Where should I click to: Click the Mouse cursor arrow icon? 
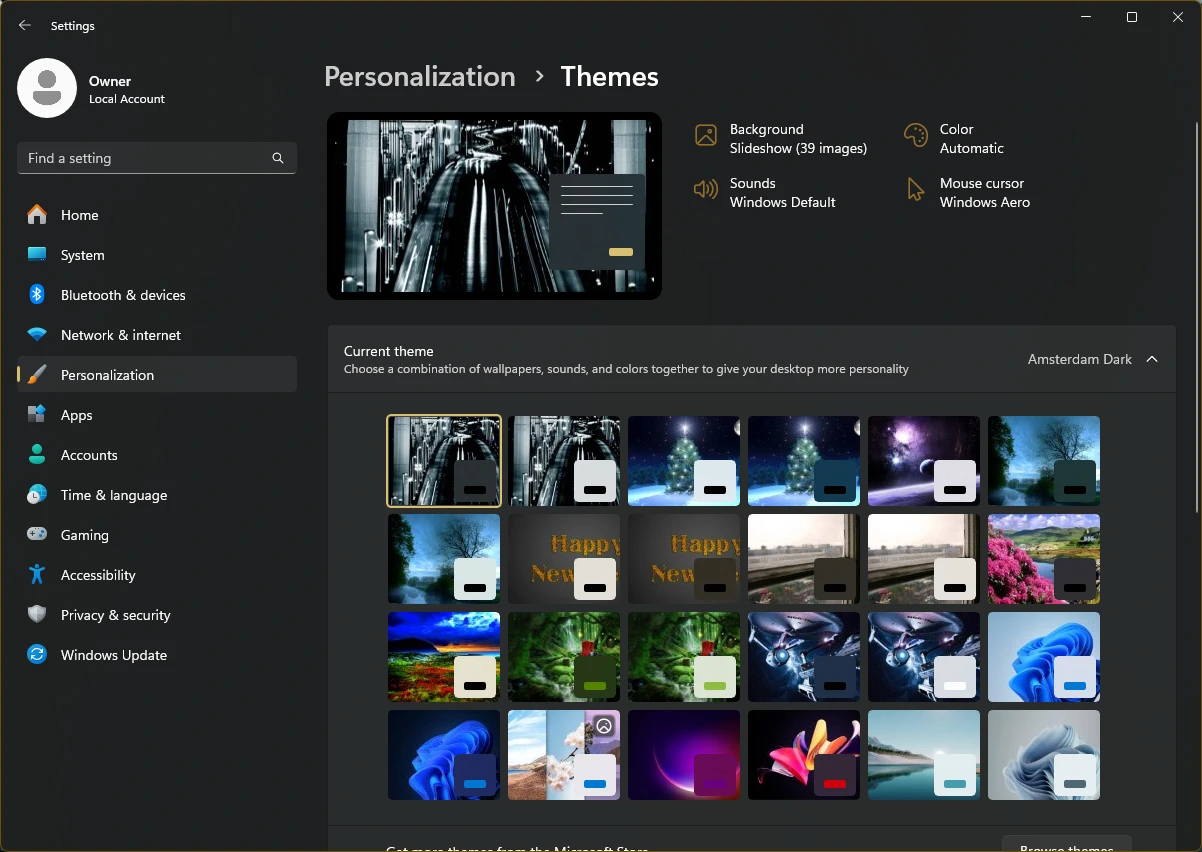(x=915, y=190)
